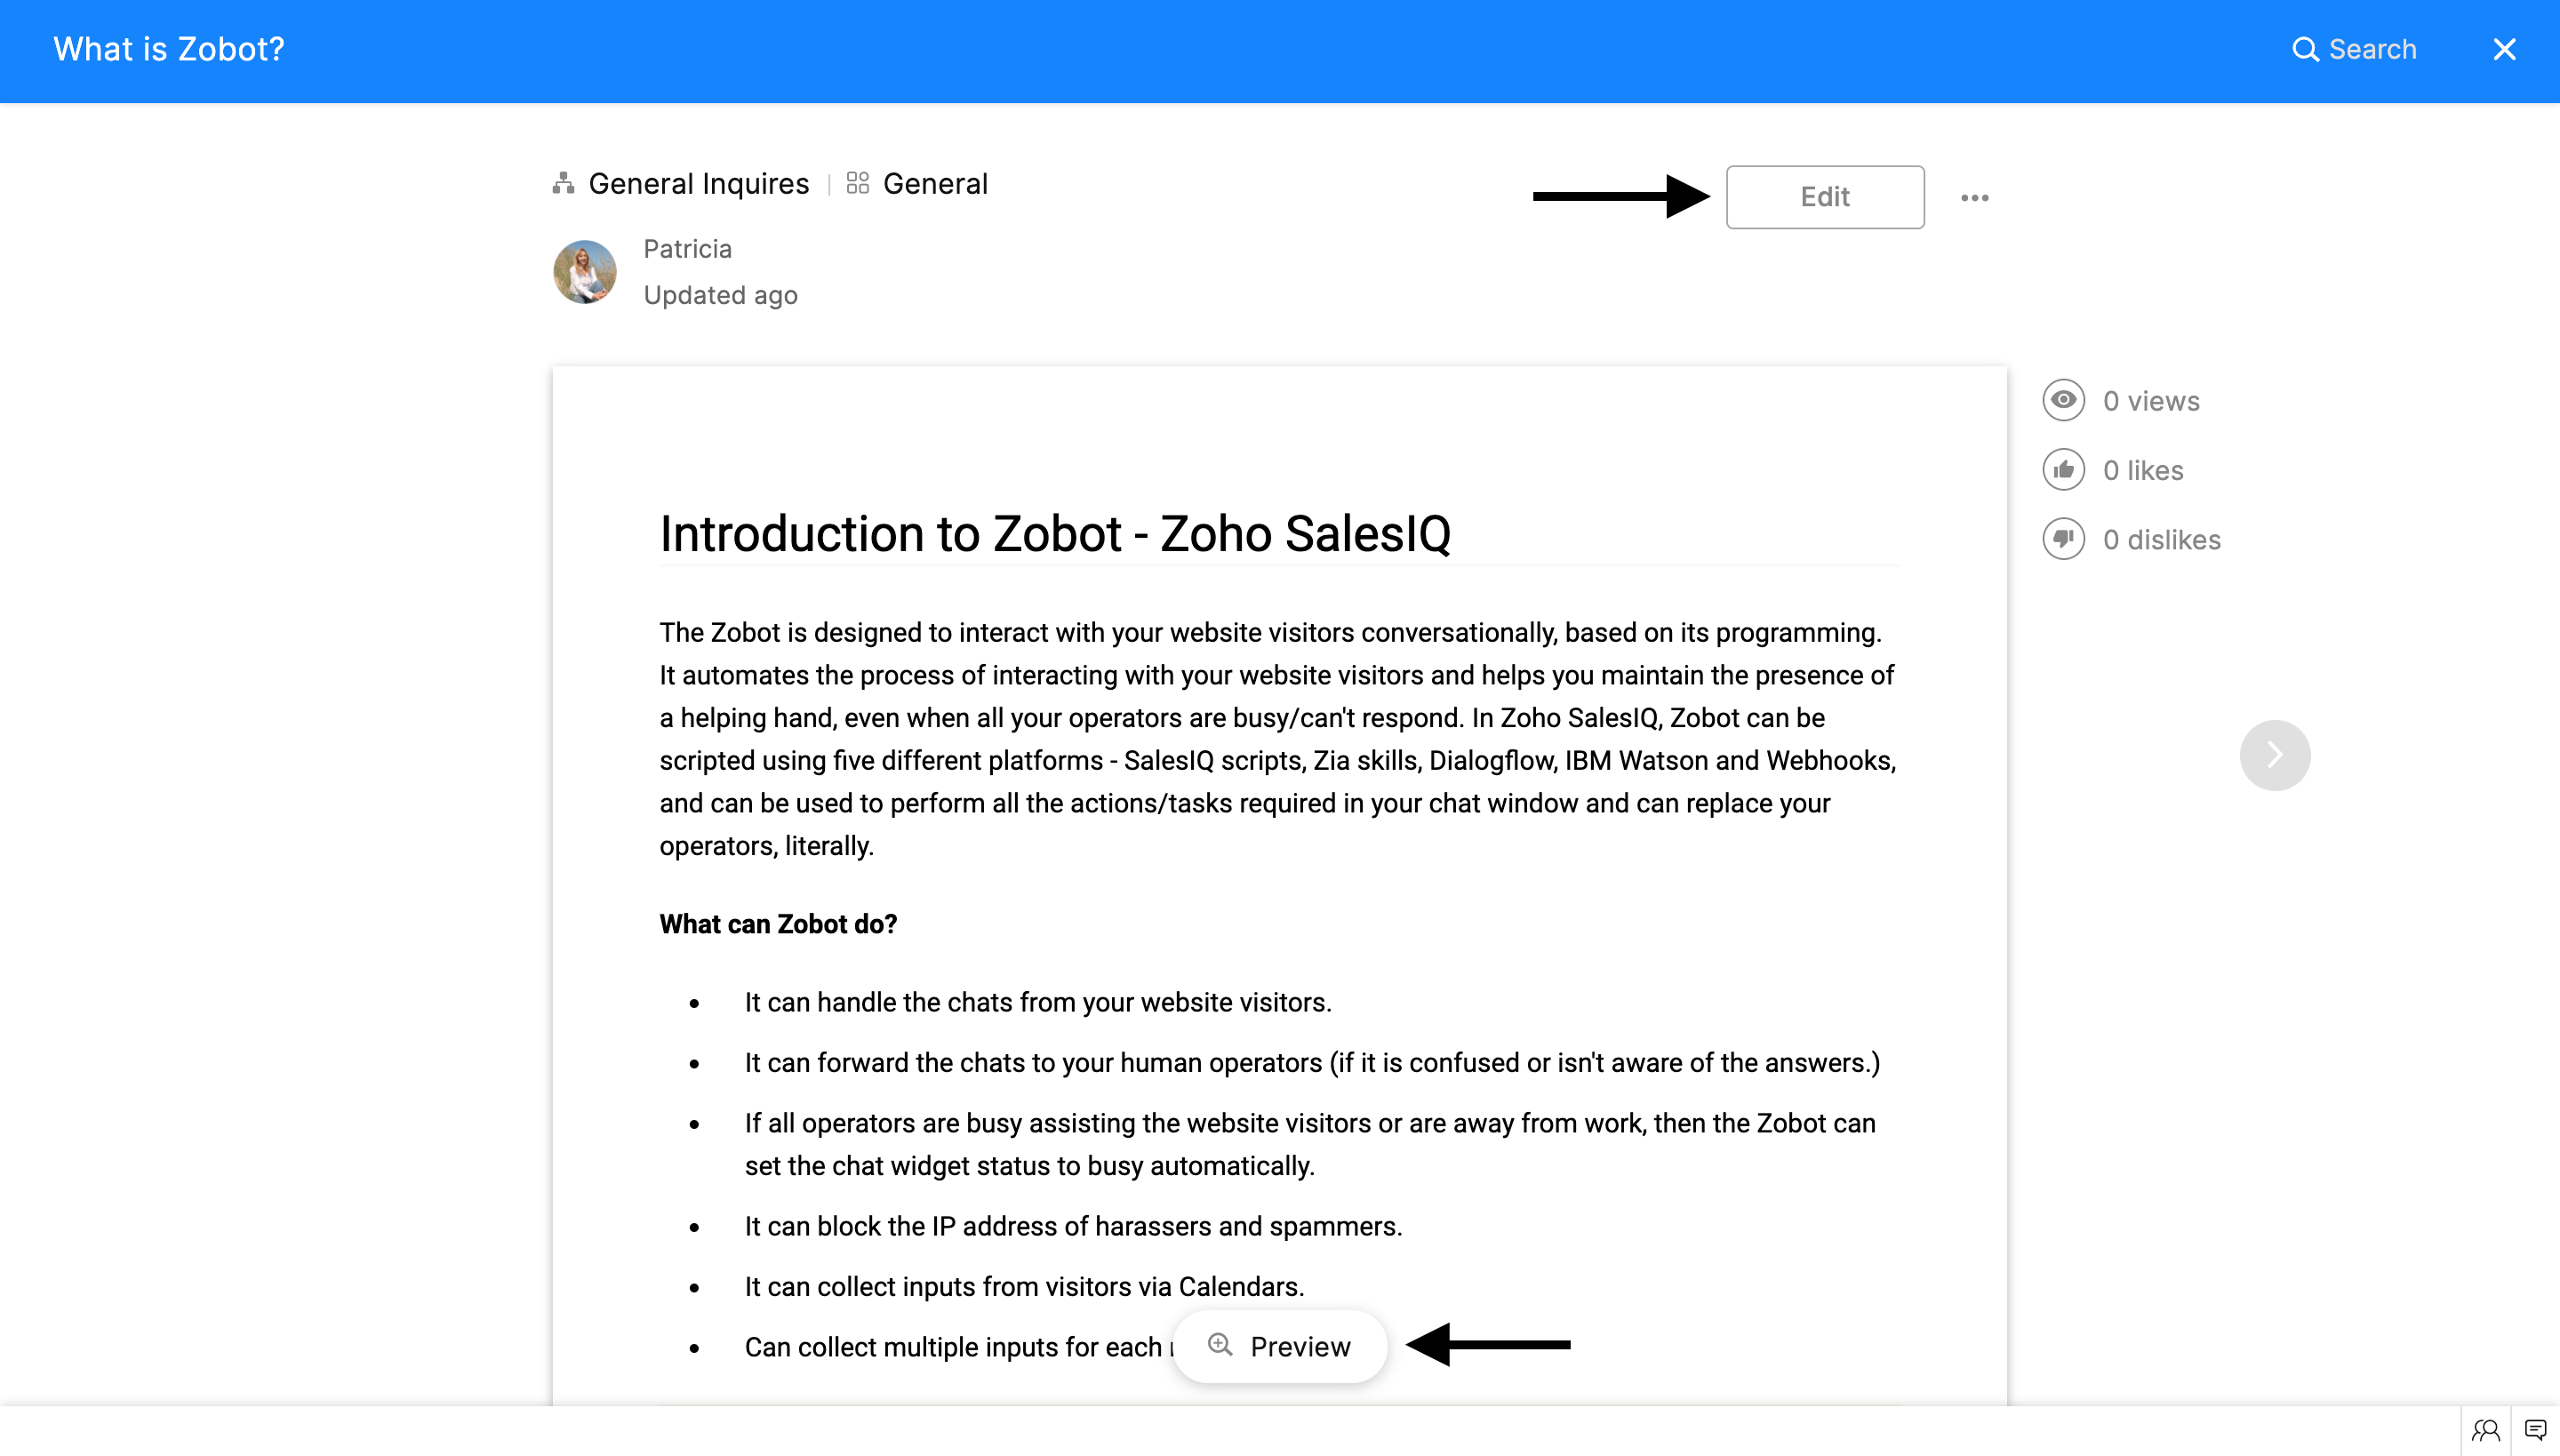Viewport: 2560px width, 1456px height.
Task: Click the Search magnifier icon
Action: point(2305,50)
